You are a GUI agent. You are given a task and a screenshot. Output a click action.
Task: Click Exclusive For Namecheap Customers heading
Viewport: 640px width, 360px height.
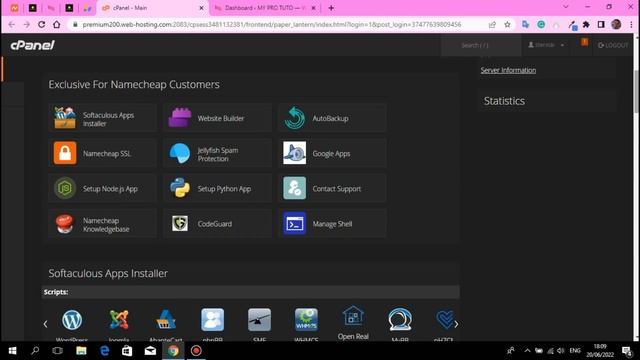[x=134, y=84]
